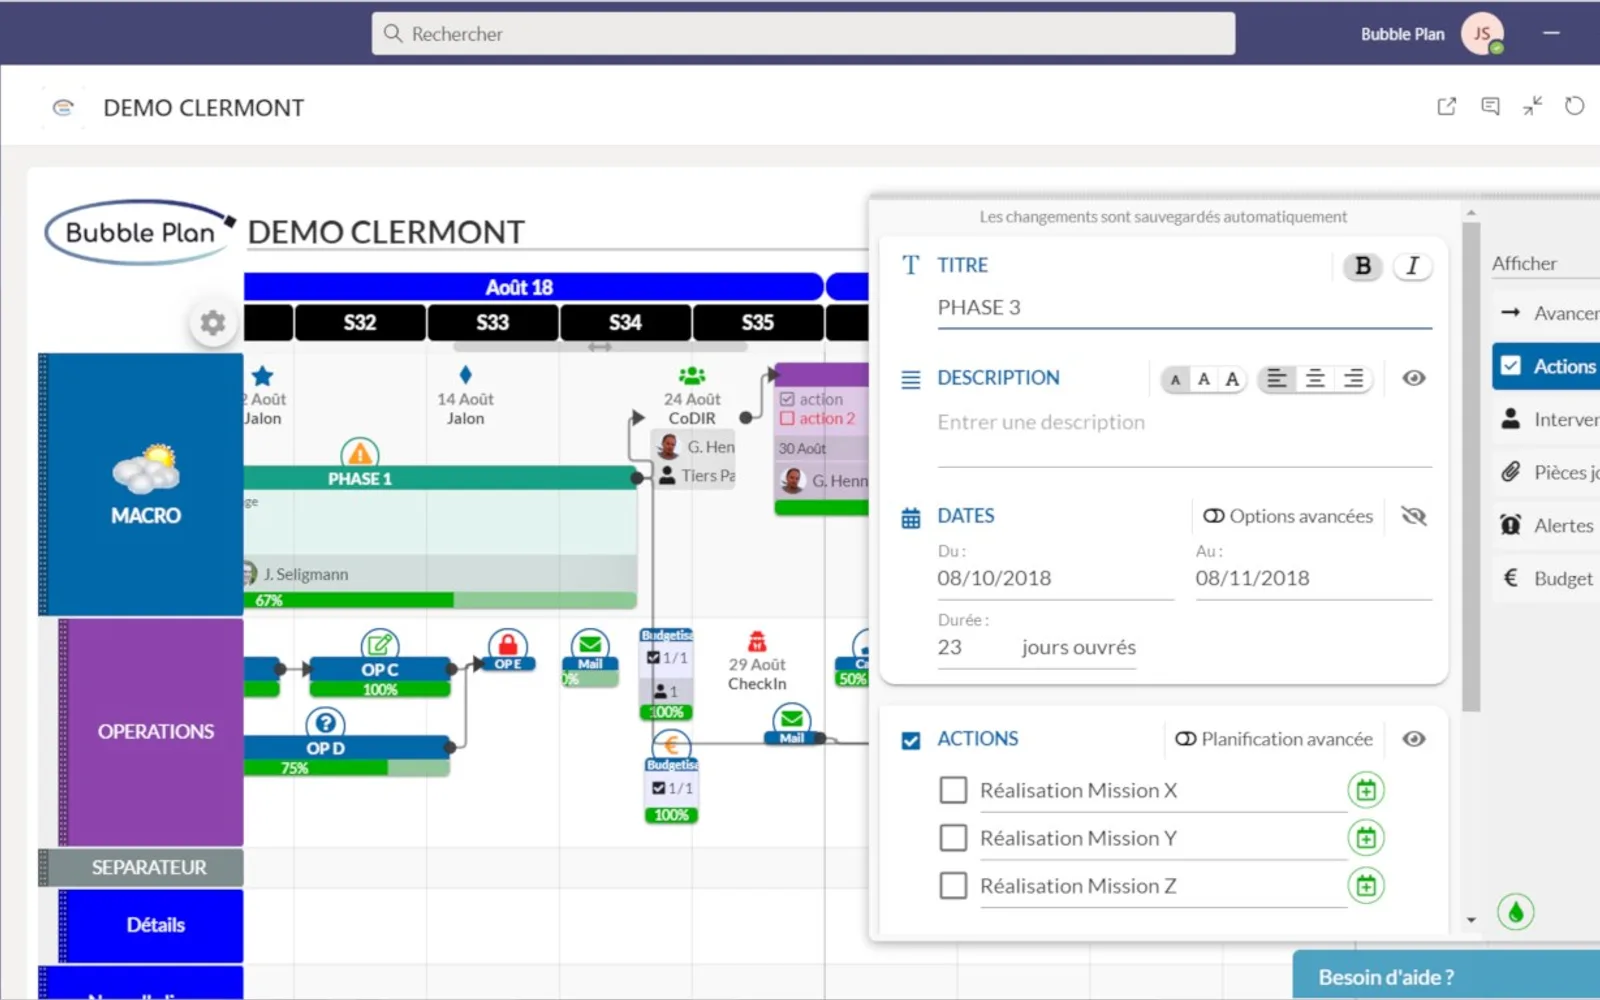Toggle Planification avancée for actions
The width and height of the screenshot is (1600, 1000).
coord(1274,739)
